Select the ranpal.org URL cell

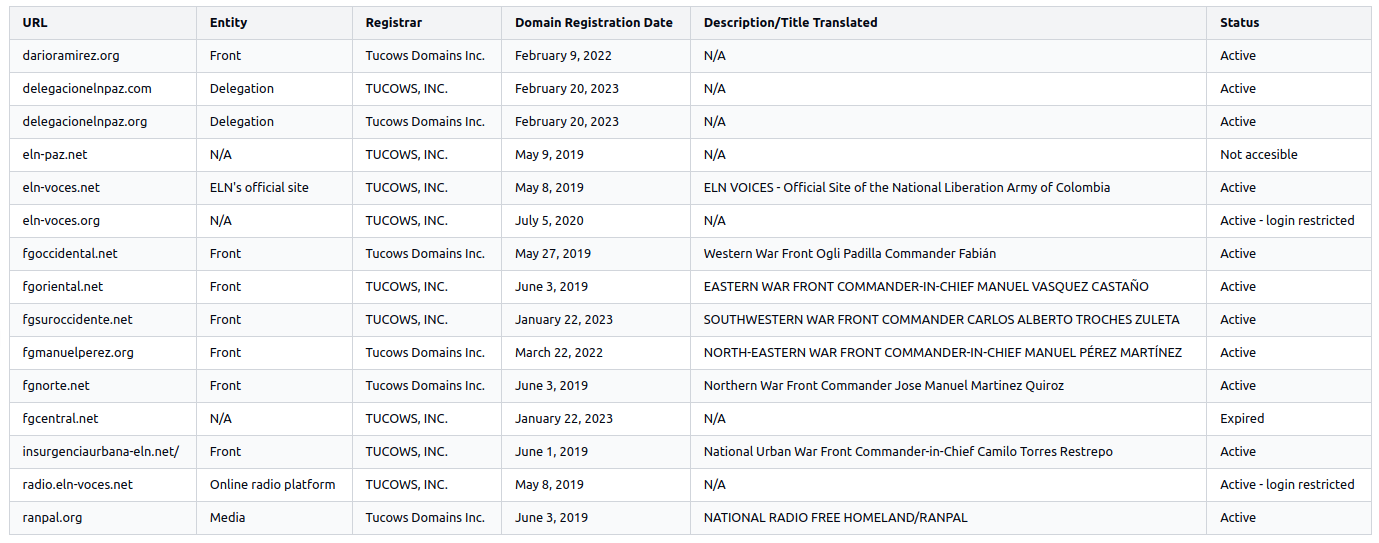click(103, 518)
